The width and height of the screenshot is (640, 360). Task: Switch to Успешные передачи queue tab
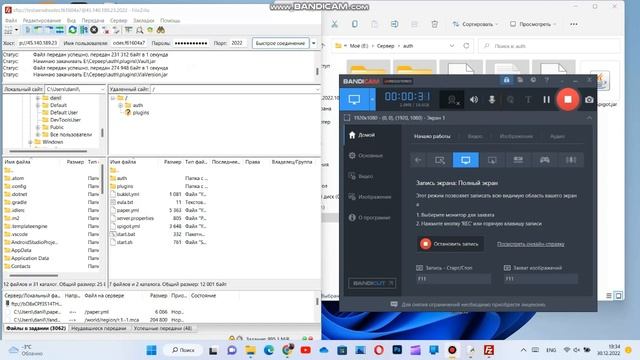pyautogui.click(x=163, y=328)
